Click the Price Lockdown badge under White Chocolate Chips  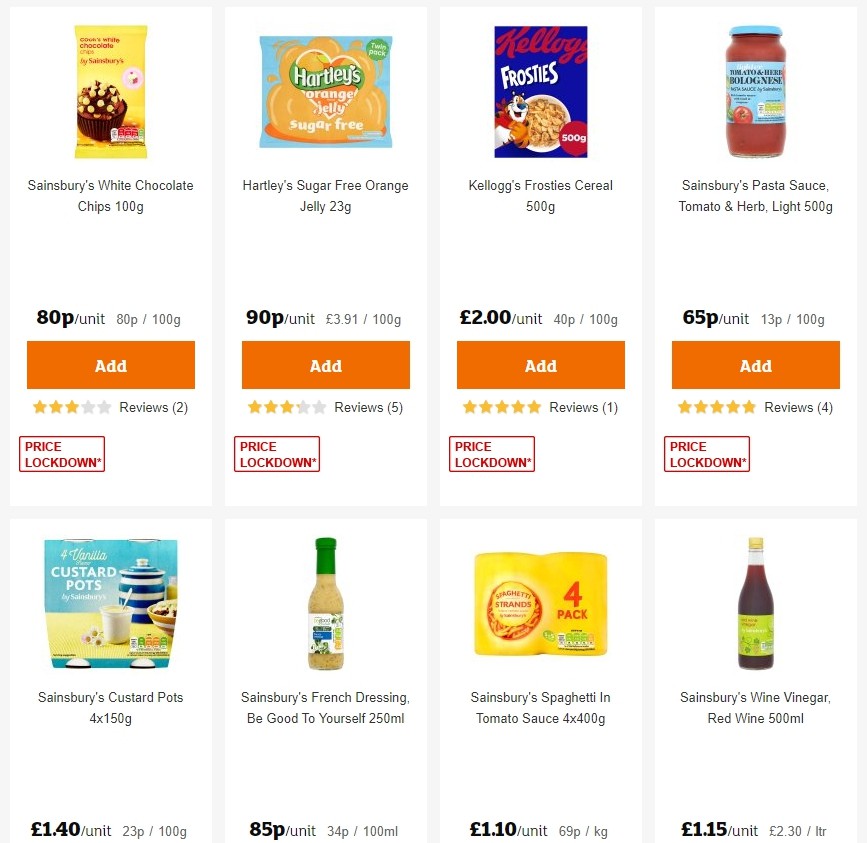tap(61, 453)
